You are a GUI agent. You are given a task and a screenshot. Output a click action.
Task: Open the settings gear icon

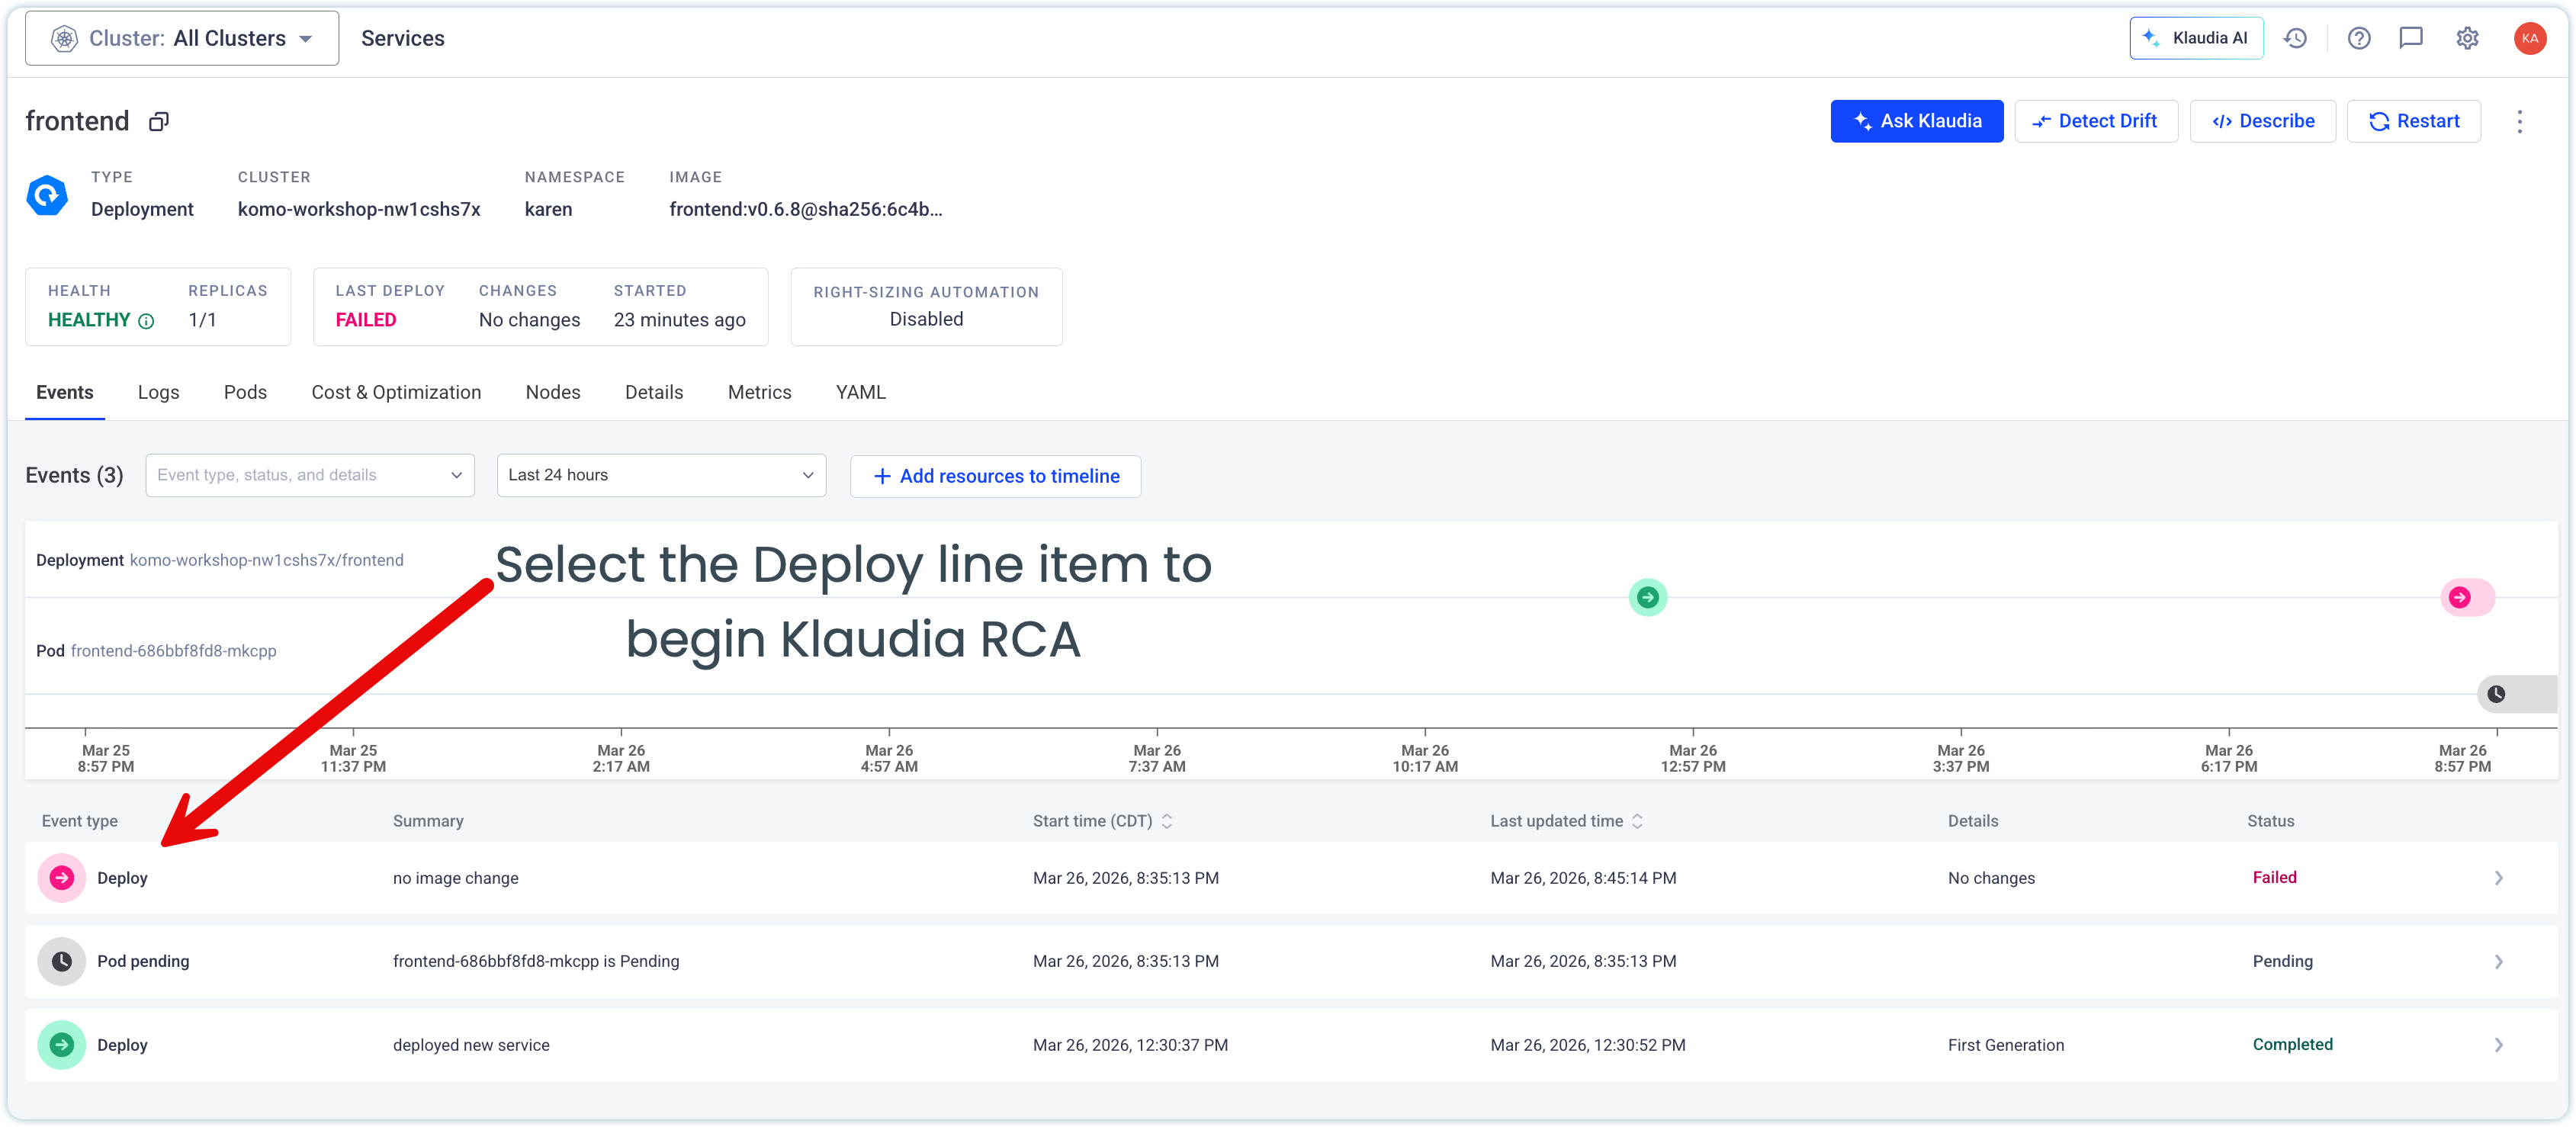coord(2467,38)
